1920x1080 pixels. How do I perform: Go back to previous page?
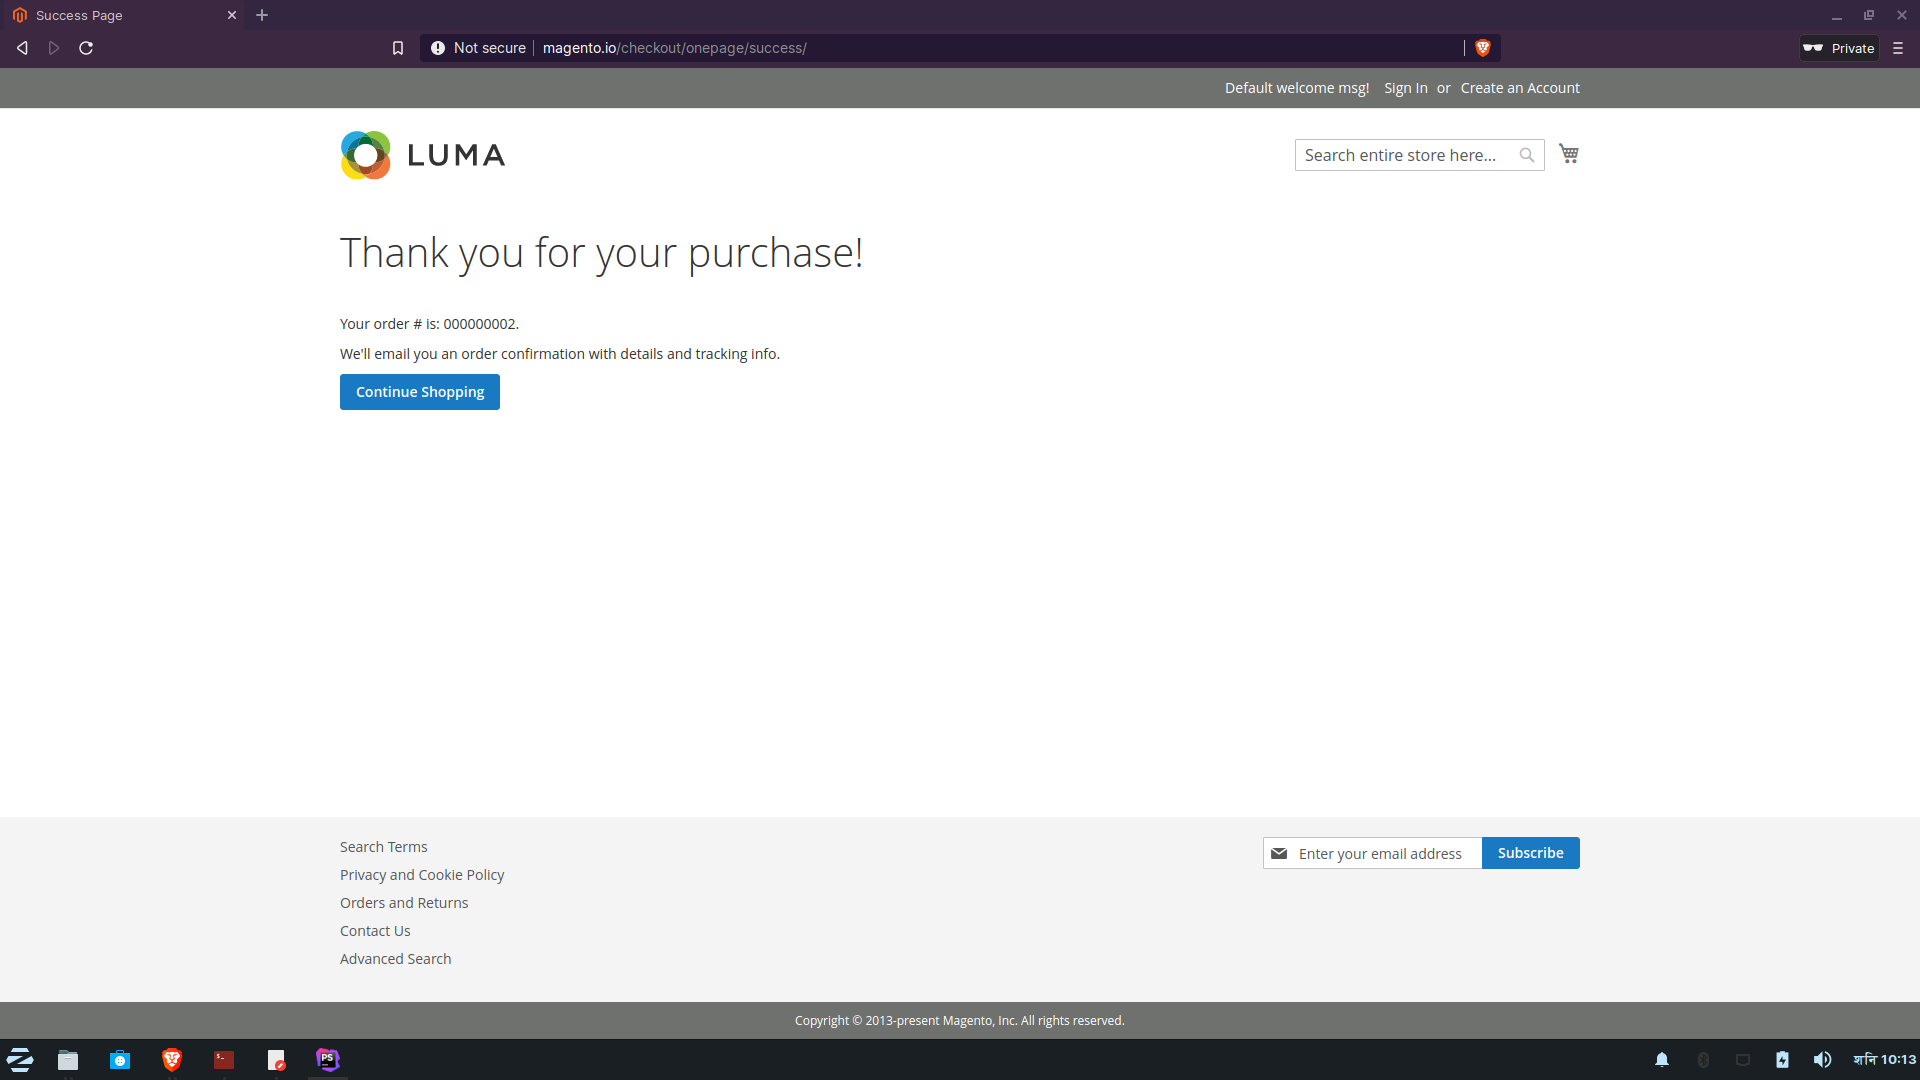[x=22, y=48]
